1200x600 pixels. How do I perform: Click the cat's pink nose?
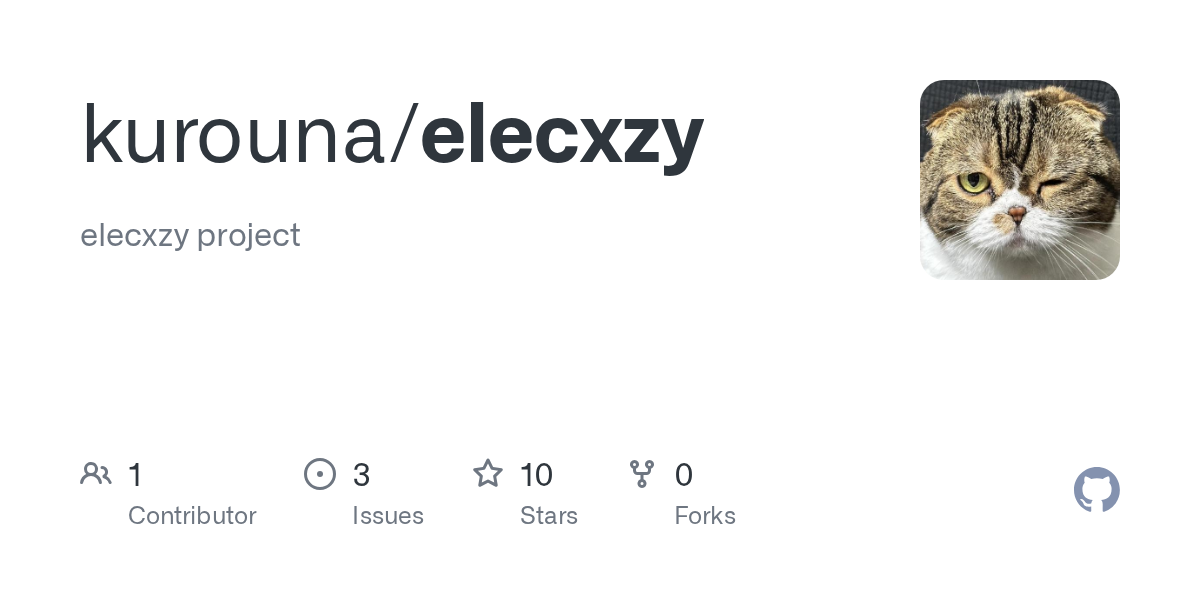[1015, 213]
